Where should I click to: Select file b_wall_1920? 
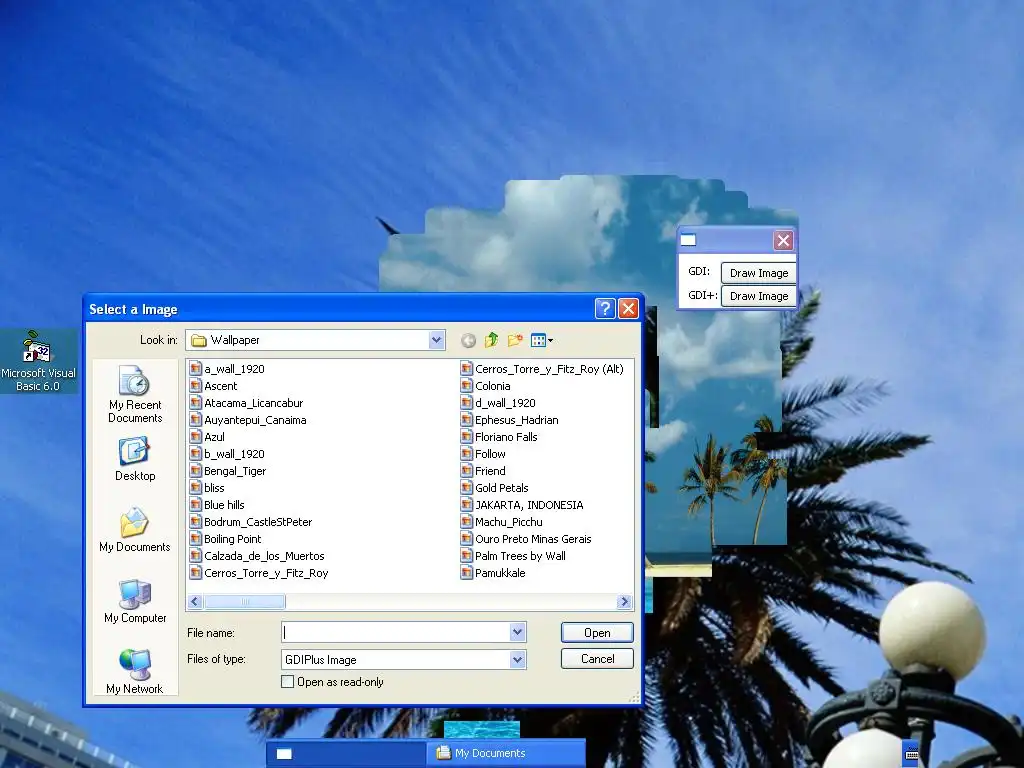click(x=227, y=454)
